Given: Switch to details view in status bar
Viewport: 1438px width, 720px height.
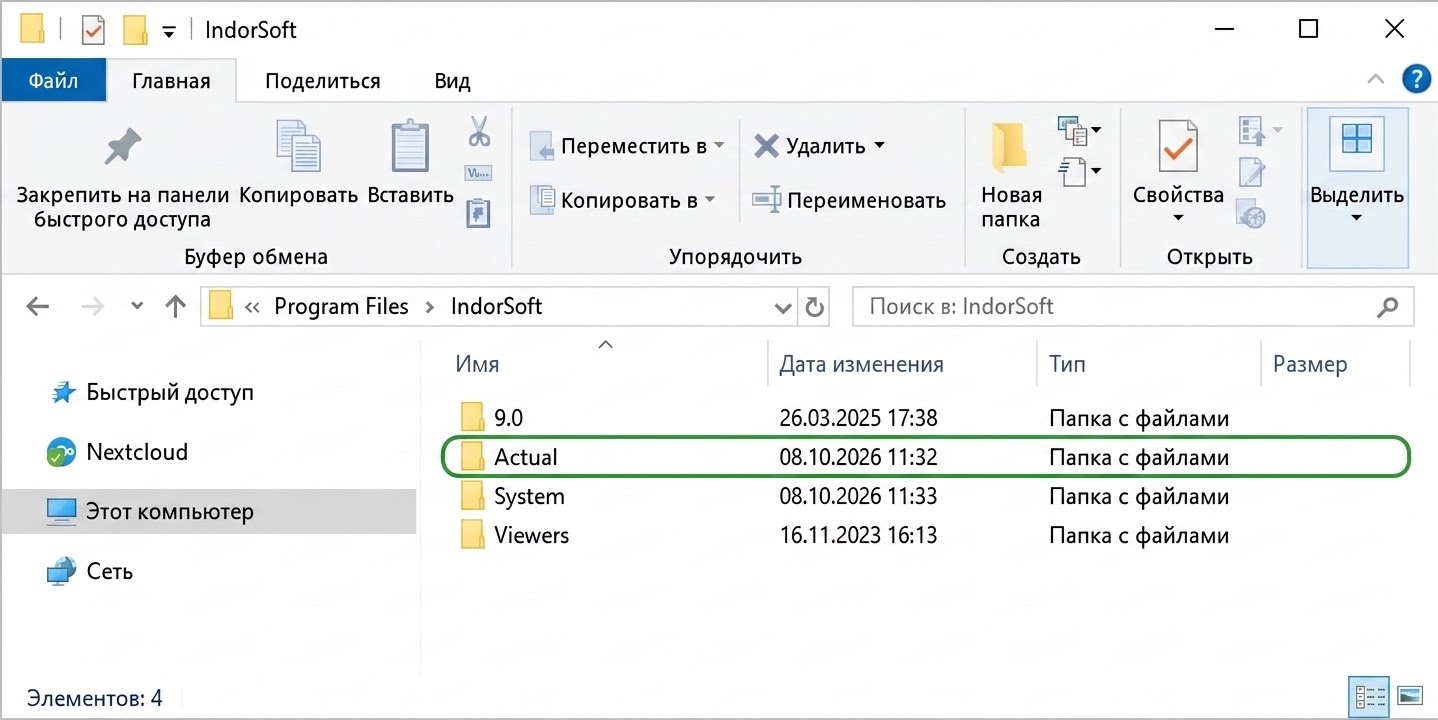Looking at the screenshot, I should [x=1369, y=696].
